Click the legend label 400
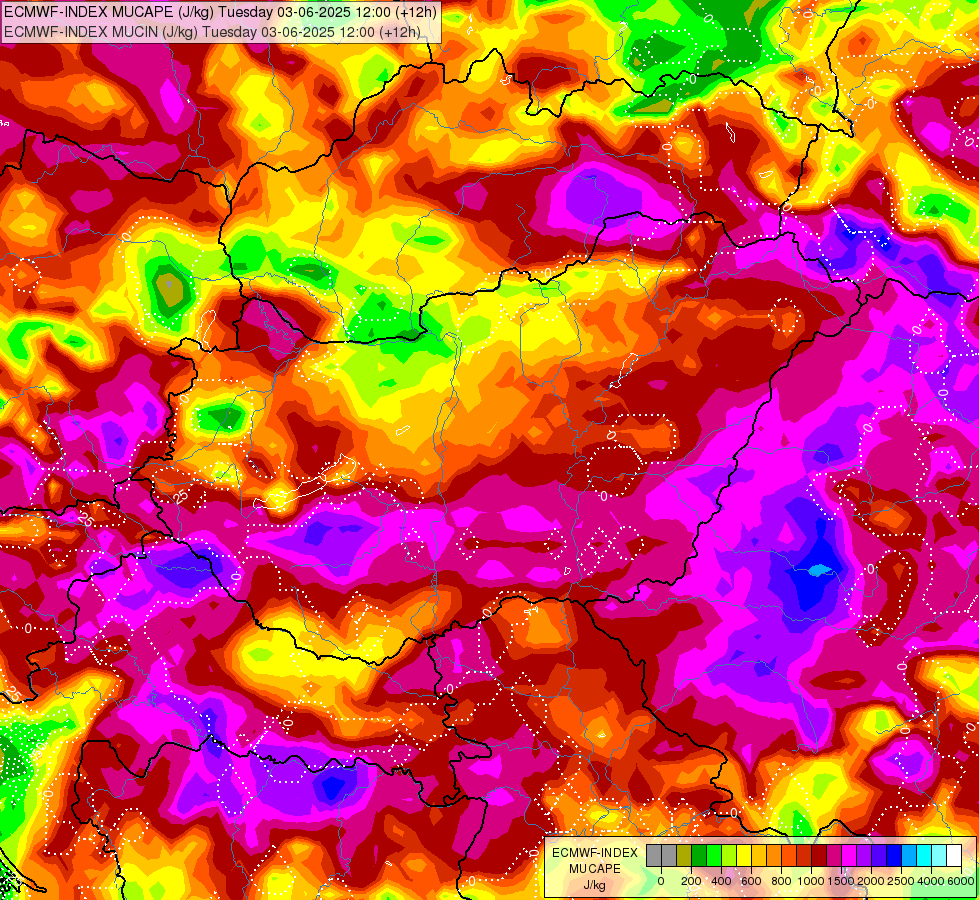The width and height of the screenshot is (979, 900). [722, 881]
